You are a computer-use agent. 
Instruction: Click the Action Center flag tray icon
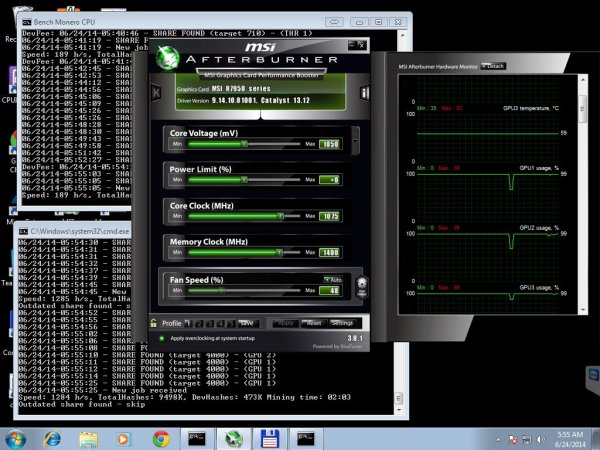[x=513, y=440]
